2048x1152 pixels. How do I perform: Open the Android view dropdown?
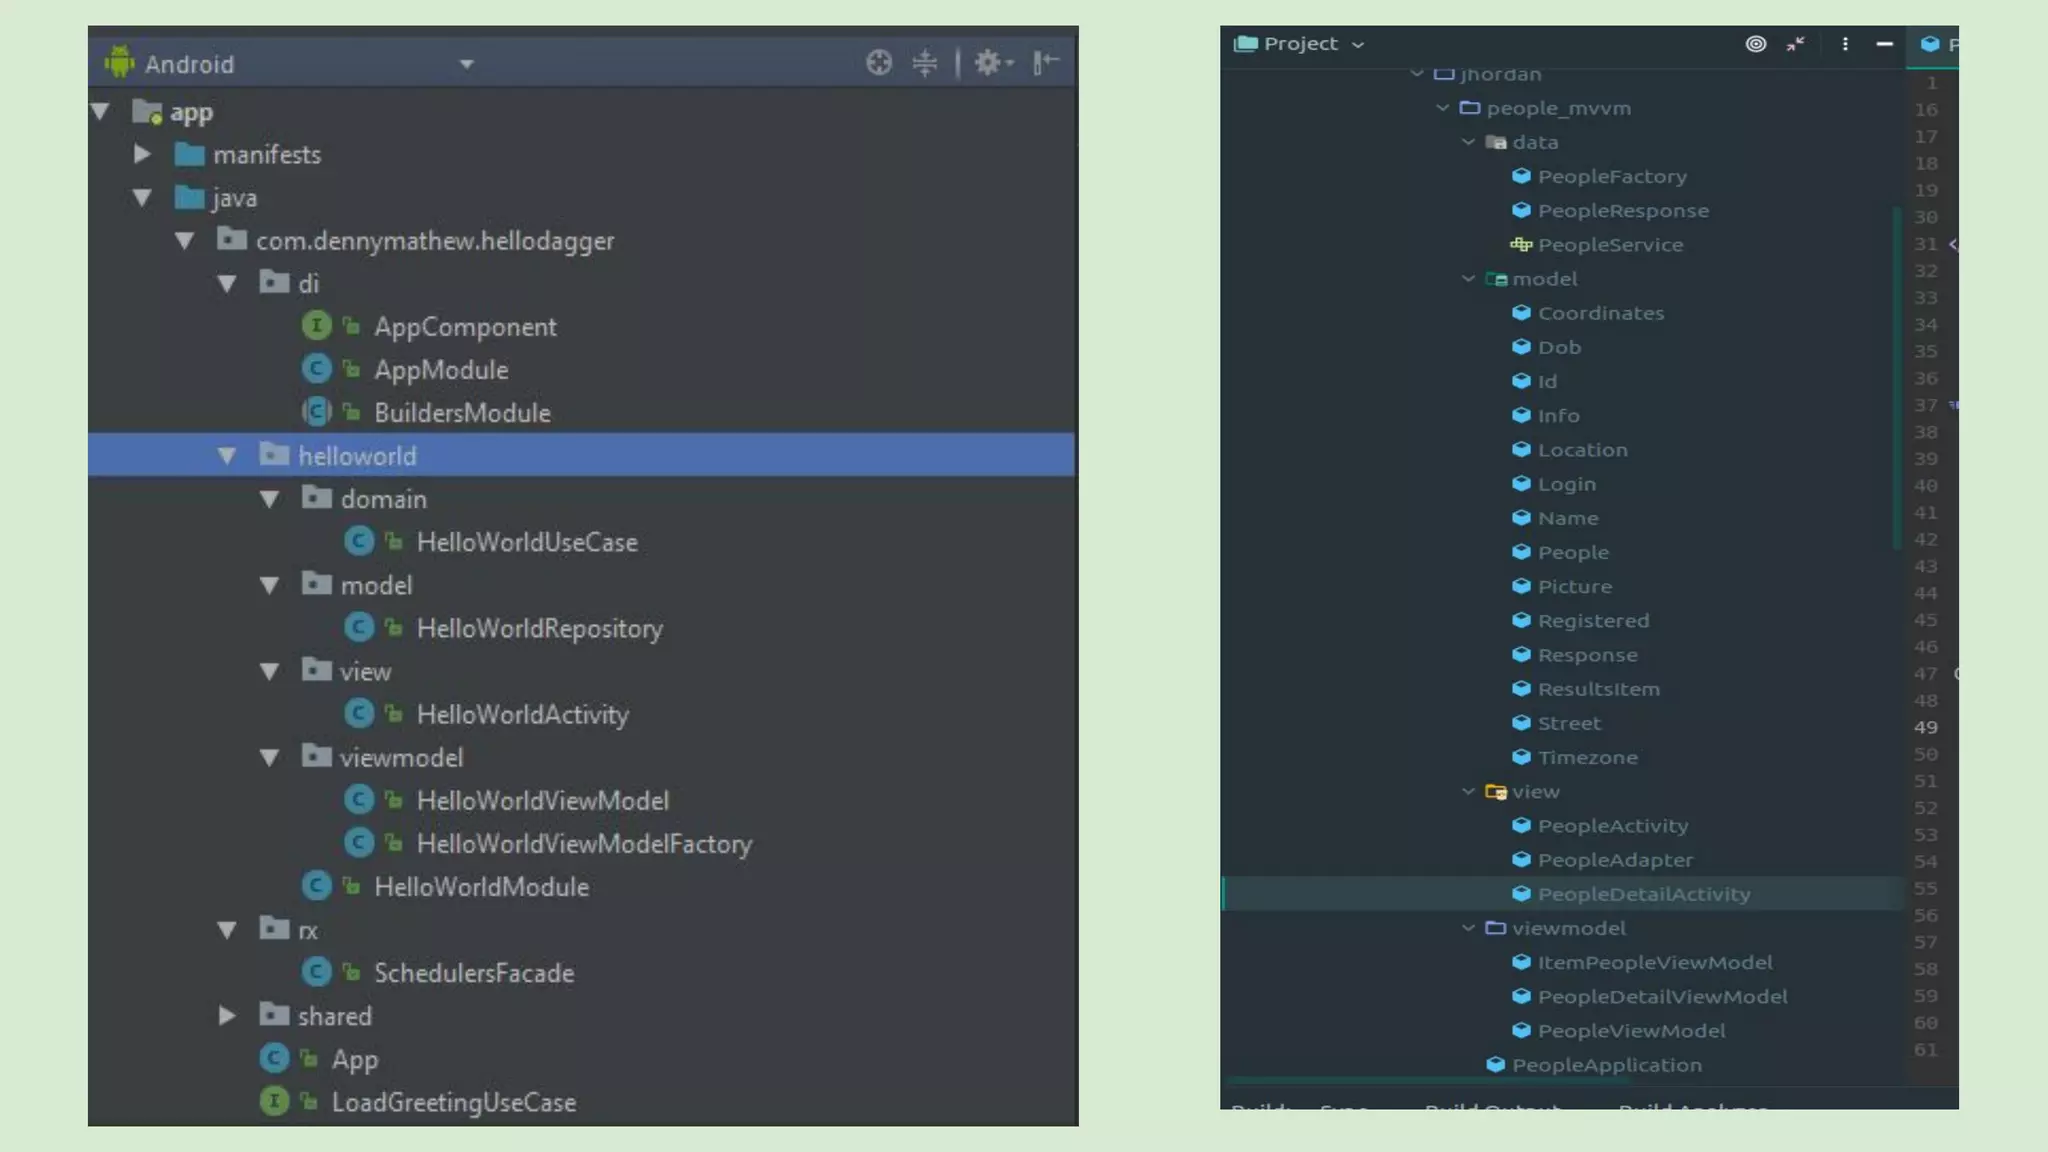(466, 65)
